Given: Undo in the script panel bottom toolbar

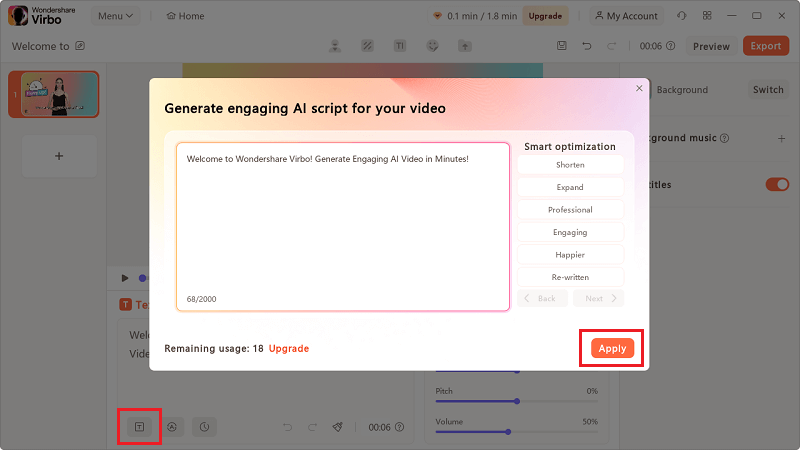Looking at the screenshot, I should click(x=288, y=427).
